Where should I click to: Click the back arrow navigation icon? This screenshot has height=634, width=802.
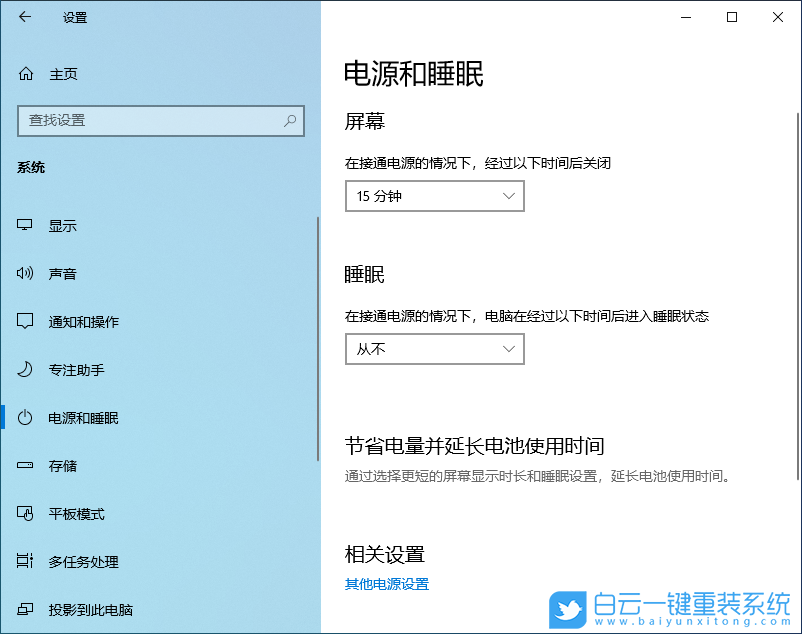pos(24,17)
